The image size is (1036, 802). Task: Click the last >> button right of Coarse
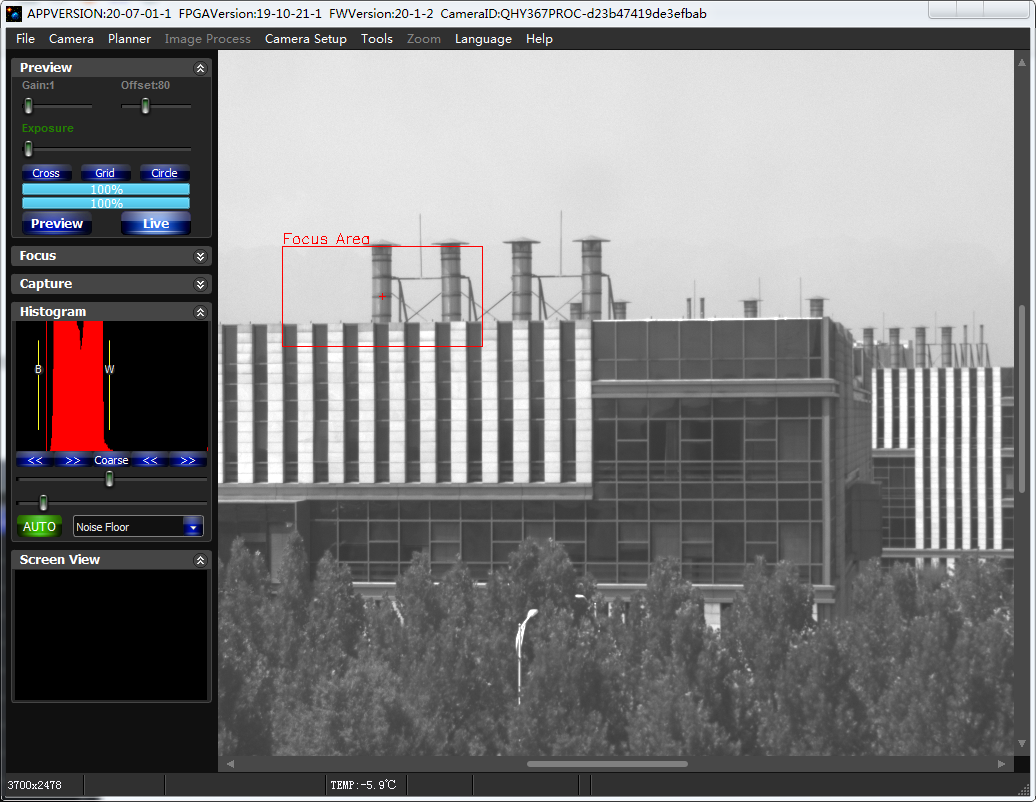click(x=188, y=460)
